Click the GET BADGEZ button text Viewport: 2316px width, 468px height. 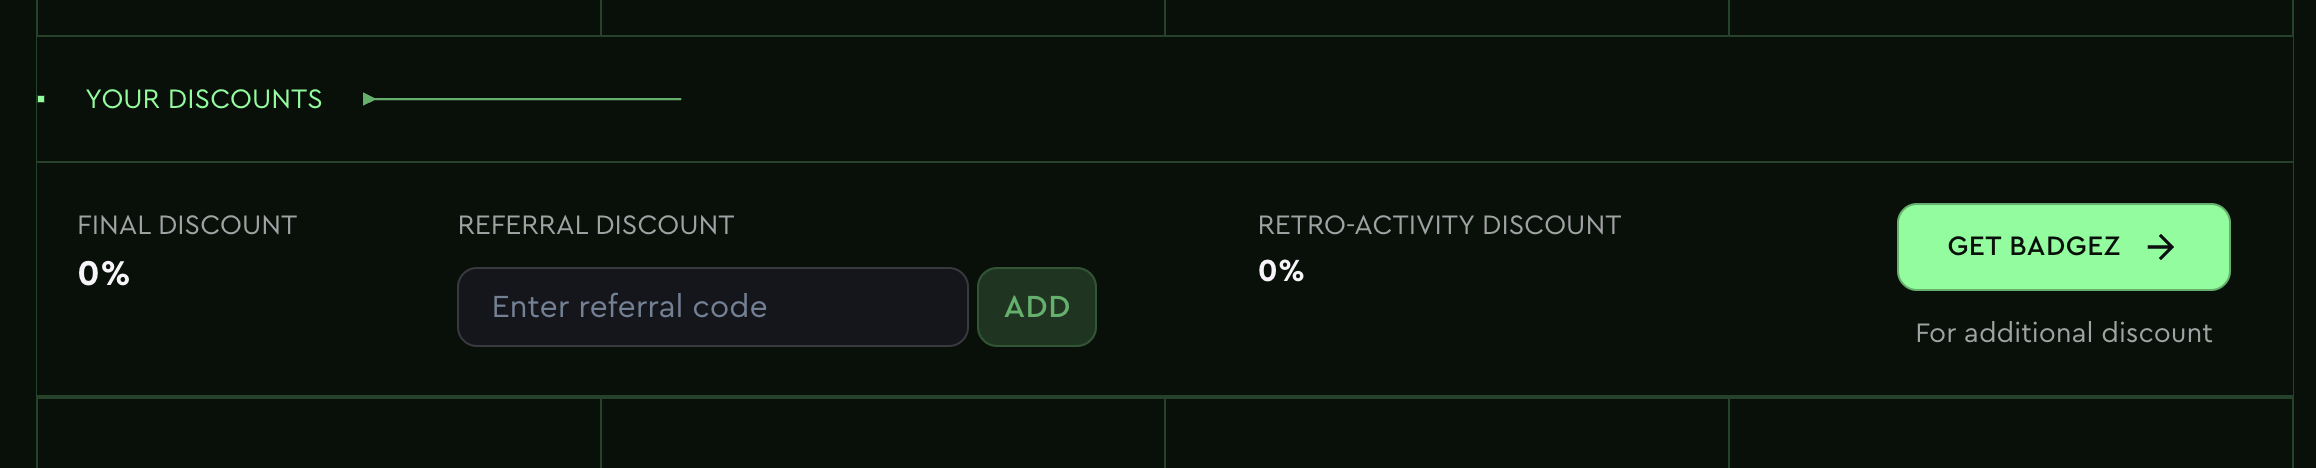coord(2033,247)
